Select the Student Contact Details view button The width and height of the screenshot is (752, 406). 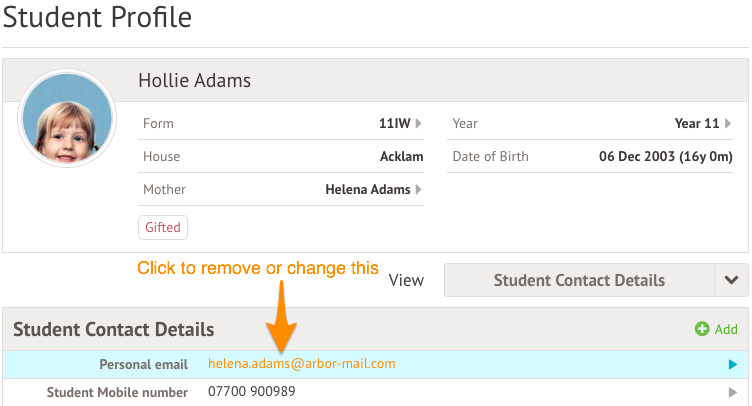click(579, 280)
